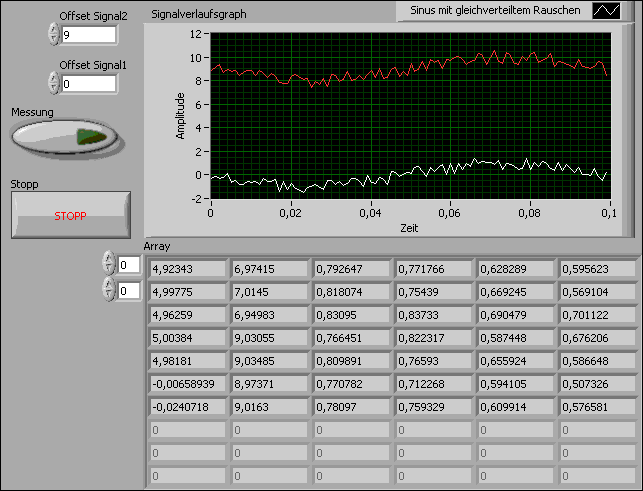The image size is (643, 491).
Task: Select array cell containing 0,595623
Action: [598, 268]
